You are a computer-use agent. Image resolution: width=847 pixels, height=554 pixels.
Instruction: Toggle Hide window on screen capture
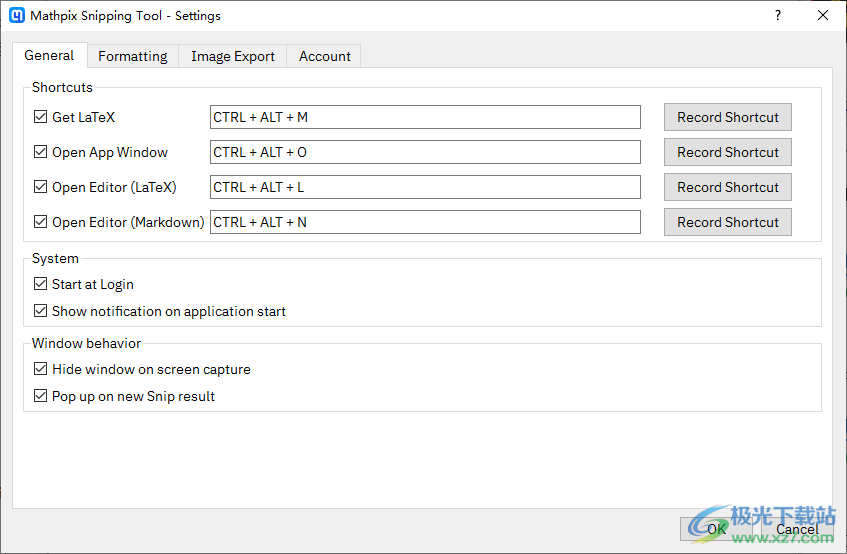pyautogui.click(x=41, y=369)
